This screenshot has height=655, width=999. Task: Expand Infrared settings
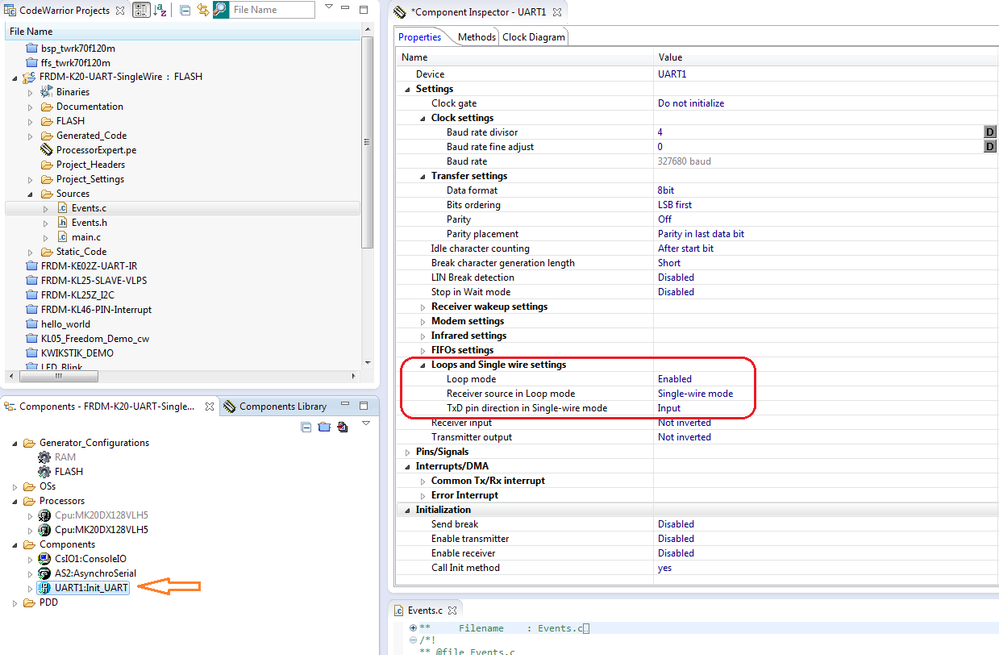422,336
